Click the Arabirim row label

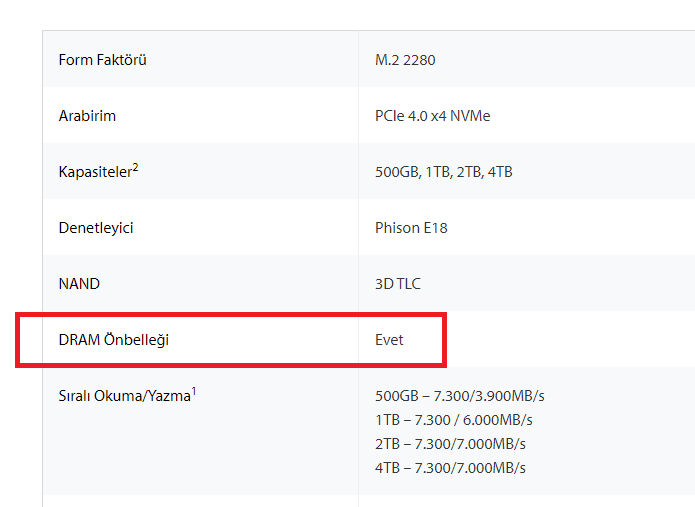(x=87, y=116)
